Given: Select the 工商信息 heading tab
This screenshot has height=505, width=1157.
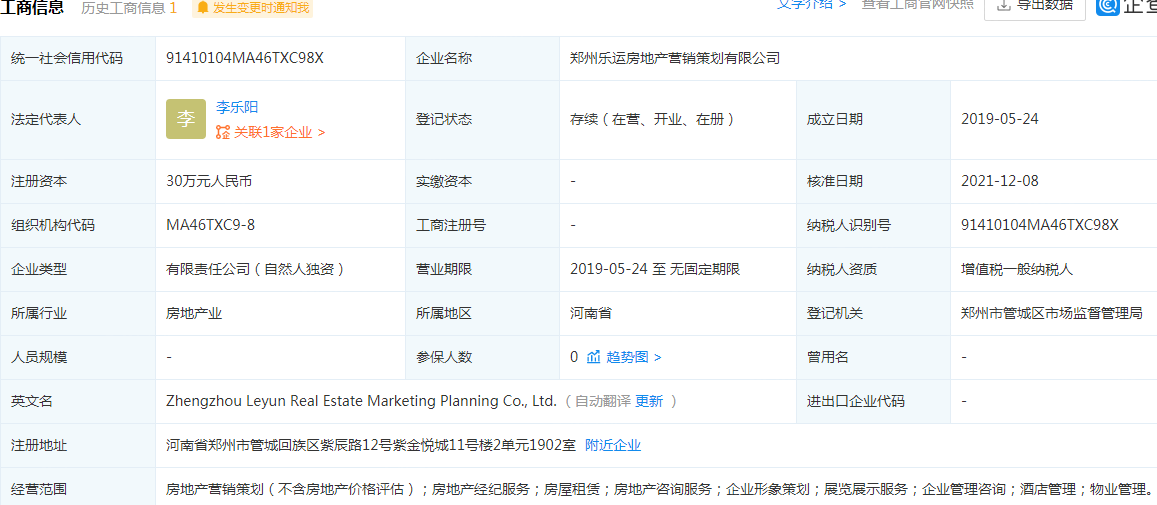Looking at the screenshot, I should point(32,8).
